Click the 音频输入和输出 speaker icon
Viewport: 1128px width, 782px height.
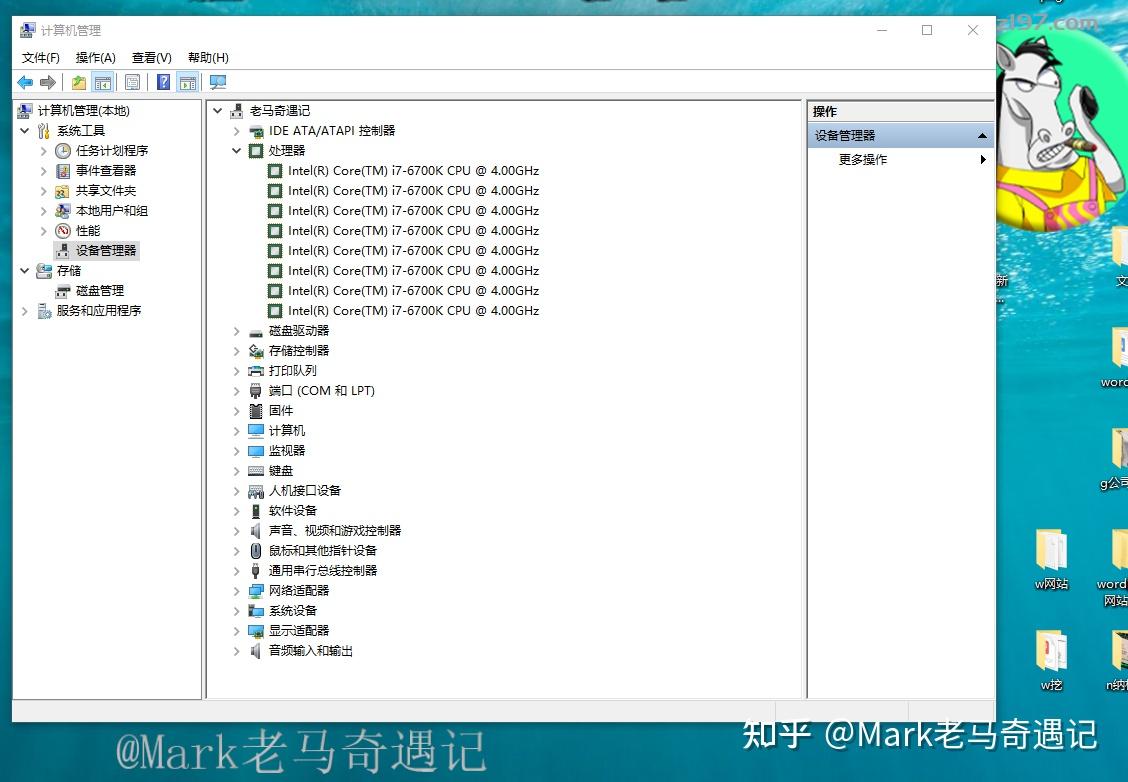[x=255, y=651]
